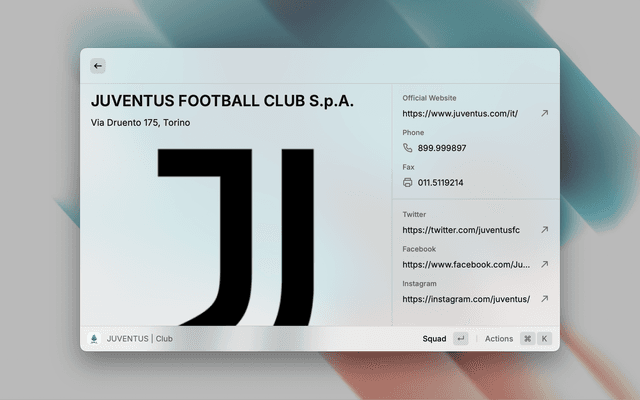Viewport: 640px width, 400px height.
Task: Open the Actions menu
Action: coord(498,339)
